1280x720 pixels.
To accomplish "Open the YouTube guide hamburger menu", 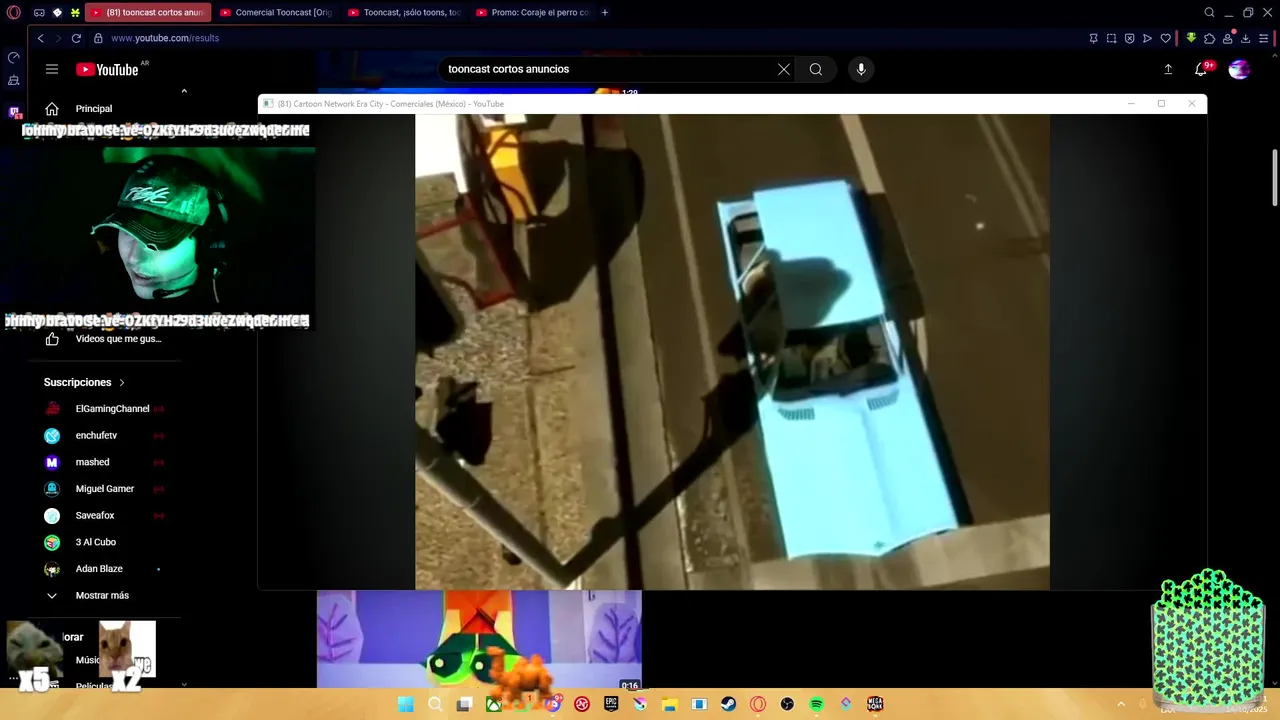I will 52,69.
